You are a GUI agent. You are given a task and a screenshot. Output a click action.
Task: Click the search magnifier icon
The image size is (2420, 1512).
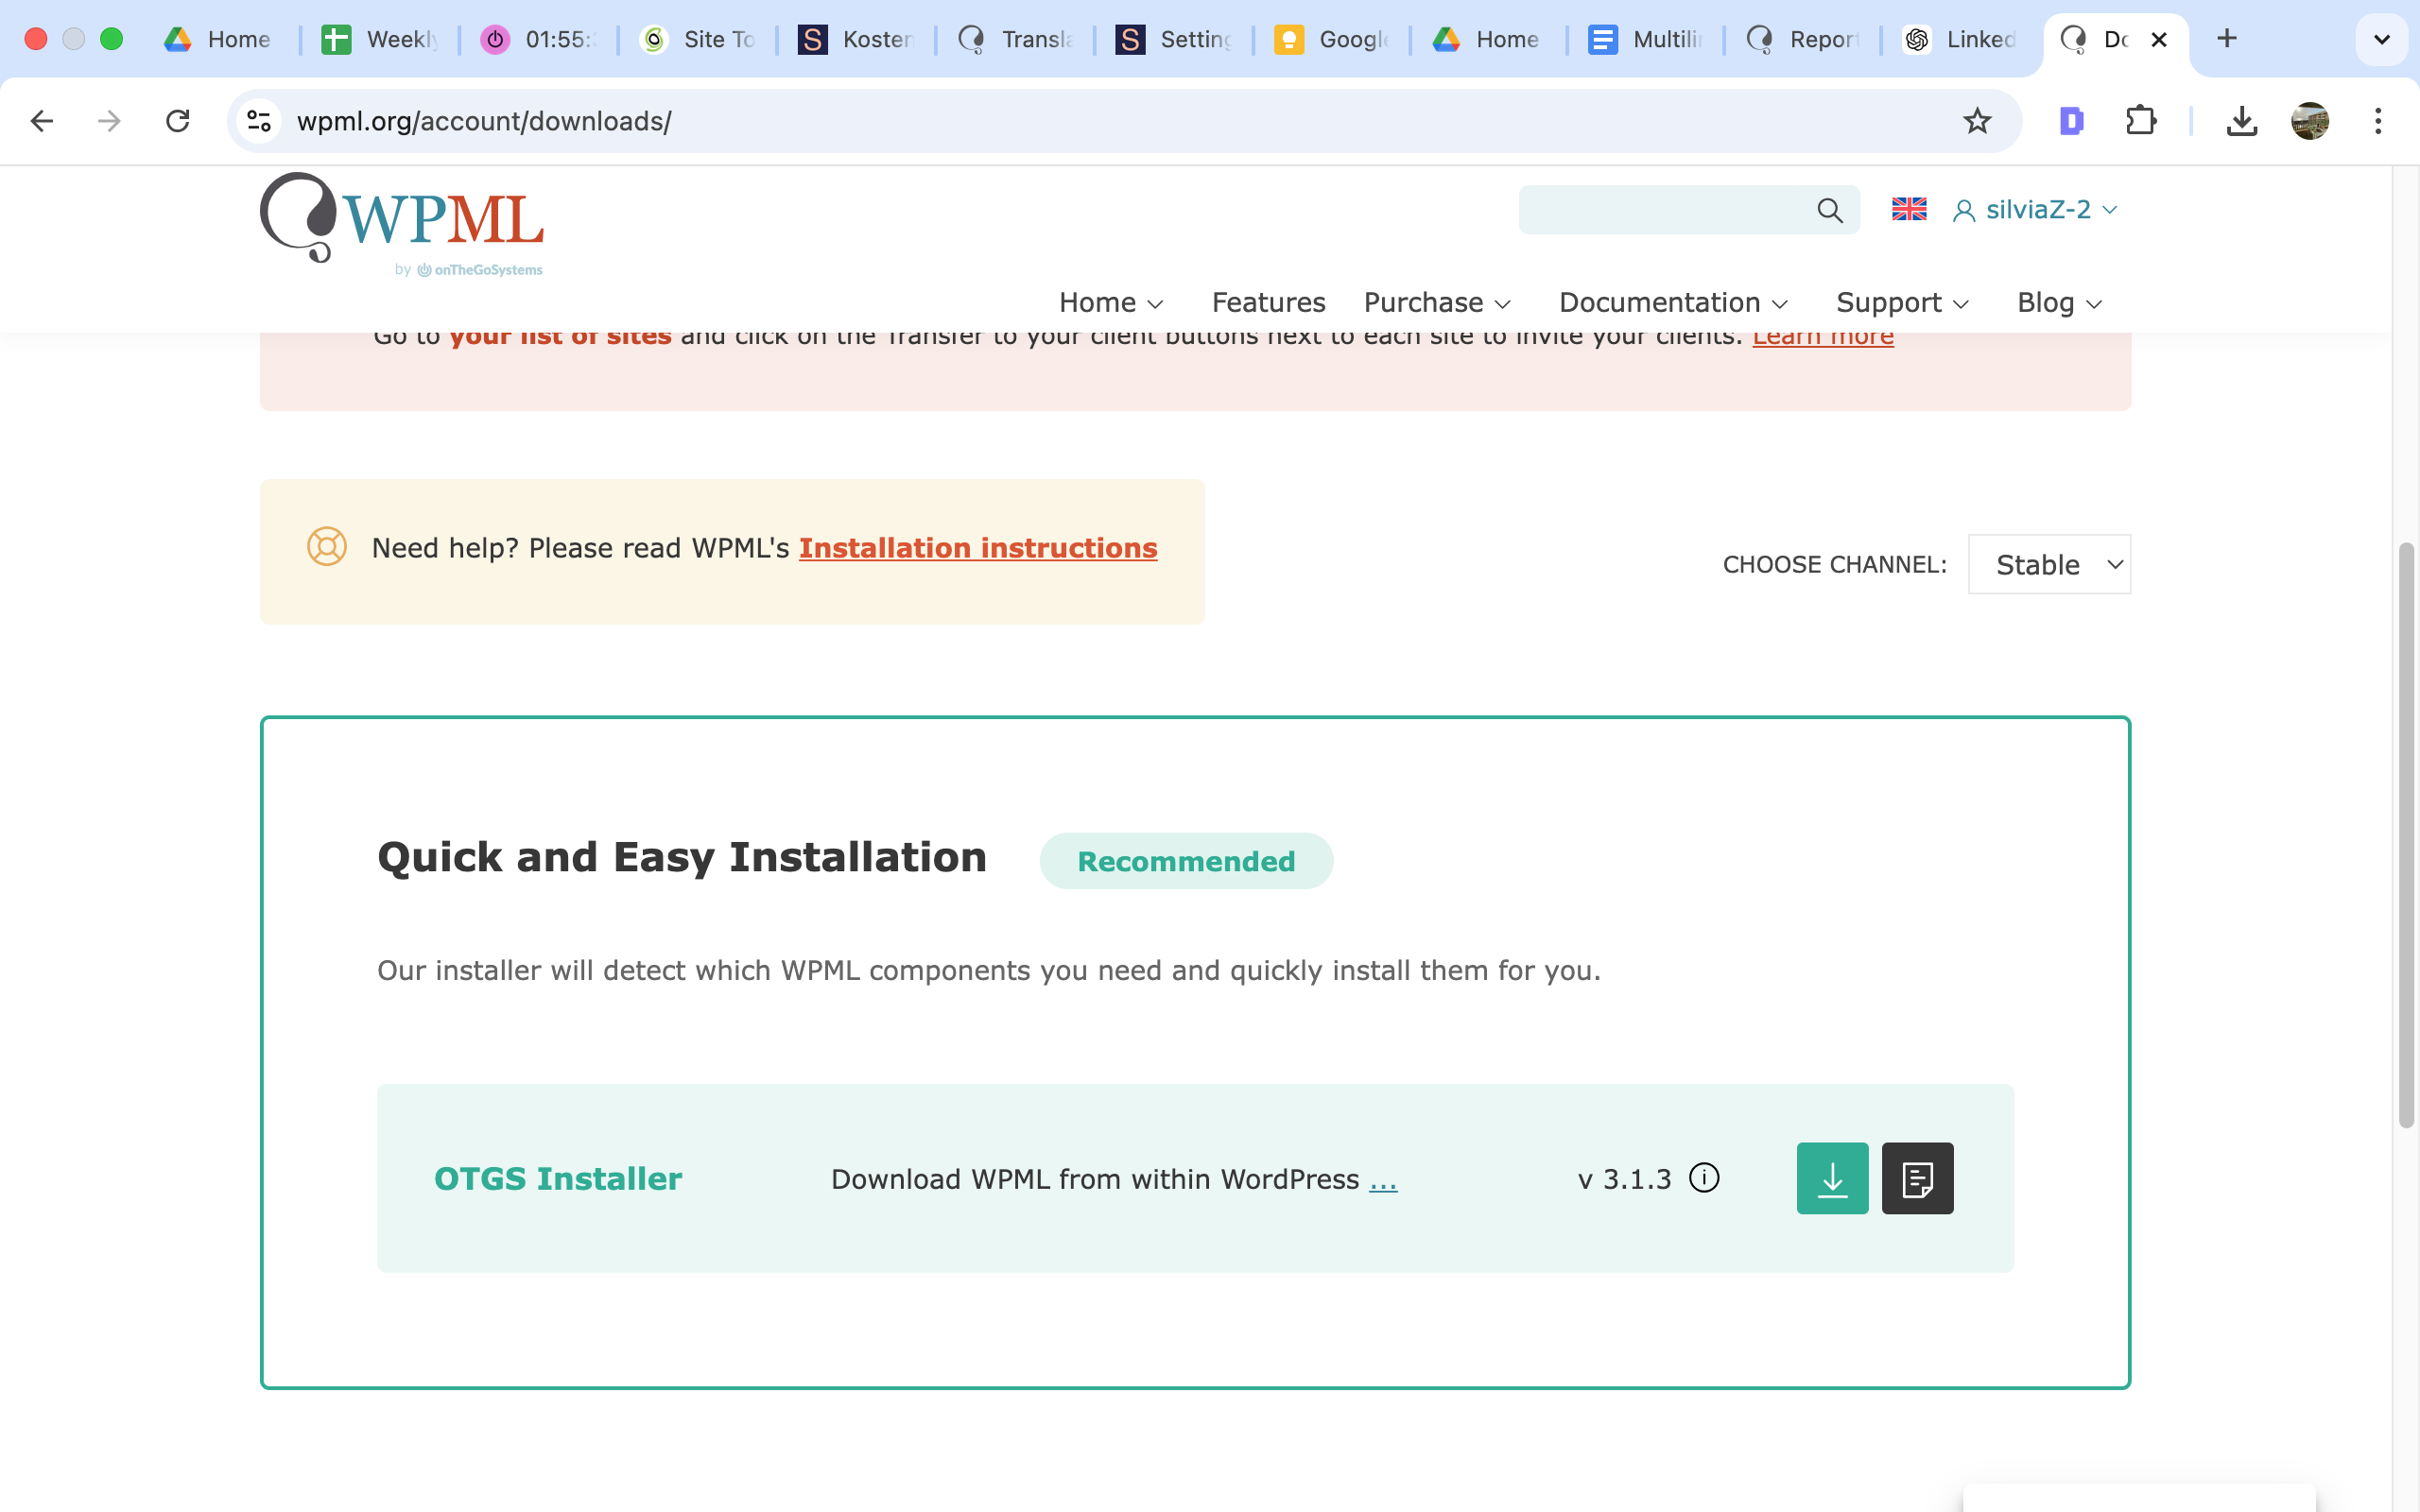[x=1829, y=210]
